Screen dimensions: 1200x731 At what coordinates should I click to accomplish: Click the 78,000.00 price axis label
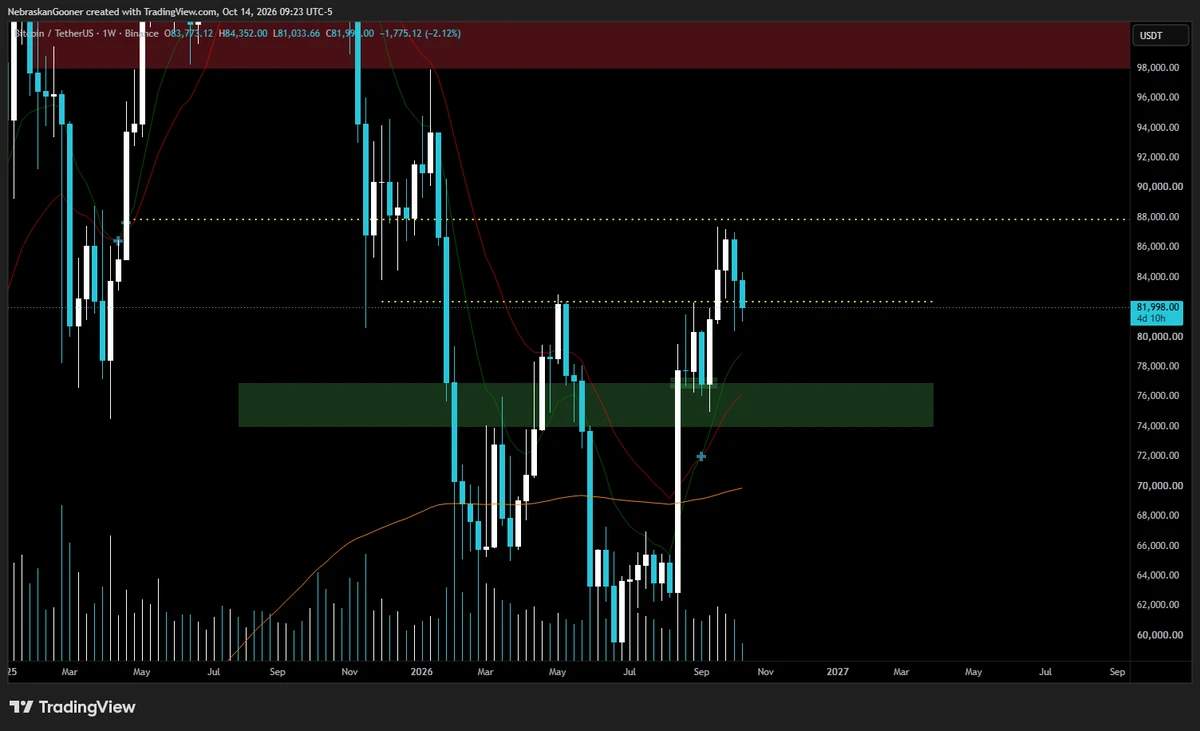[1158, 366]
